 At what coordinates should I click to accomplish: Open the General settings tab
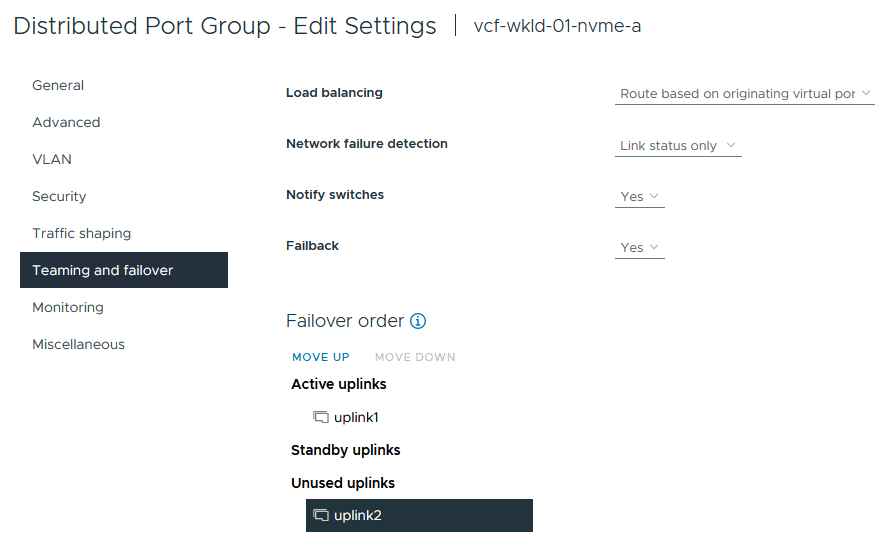pos(58,85)
